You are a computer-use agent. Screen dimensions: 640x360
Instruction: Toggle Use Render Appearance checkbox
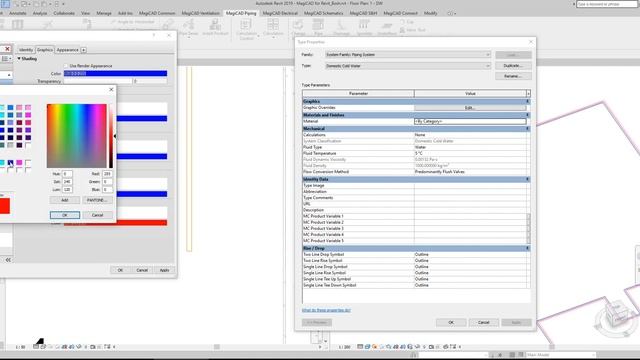click(66, 66)
